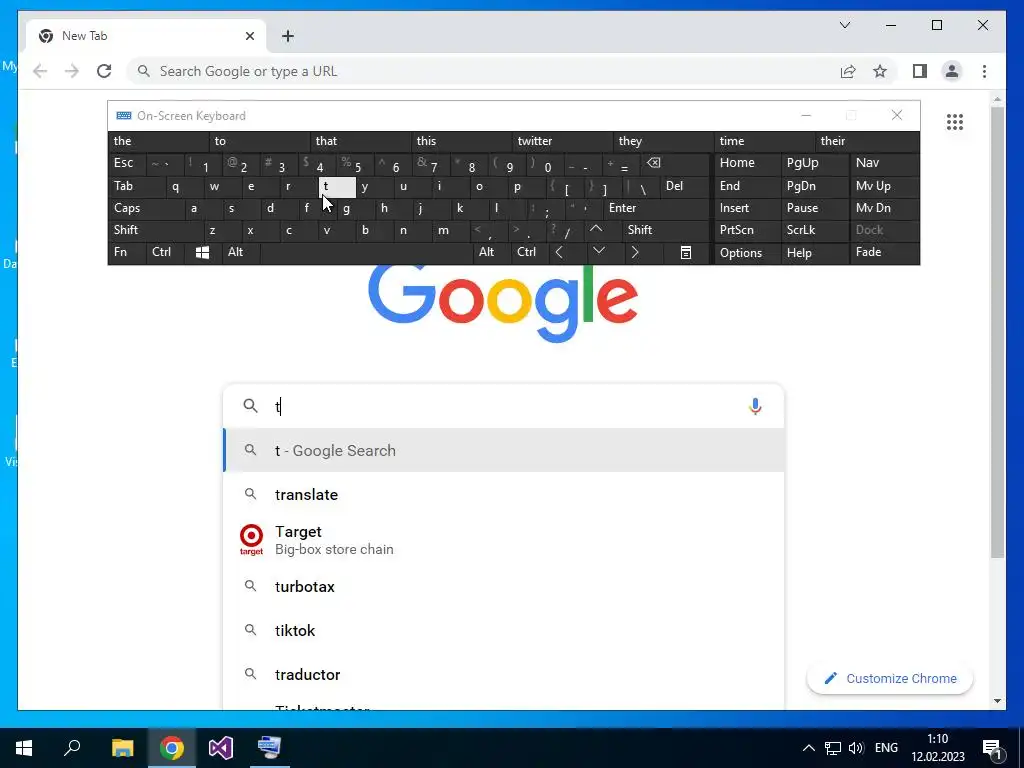Open Chrome's three-dot menu
This screenshot has height=768, width=1024.
pyautogui.click(x=984, y=71)
